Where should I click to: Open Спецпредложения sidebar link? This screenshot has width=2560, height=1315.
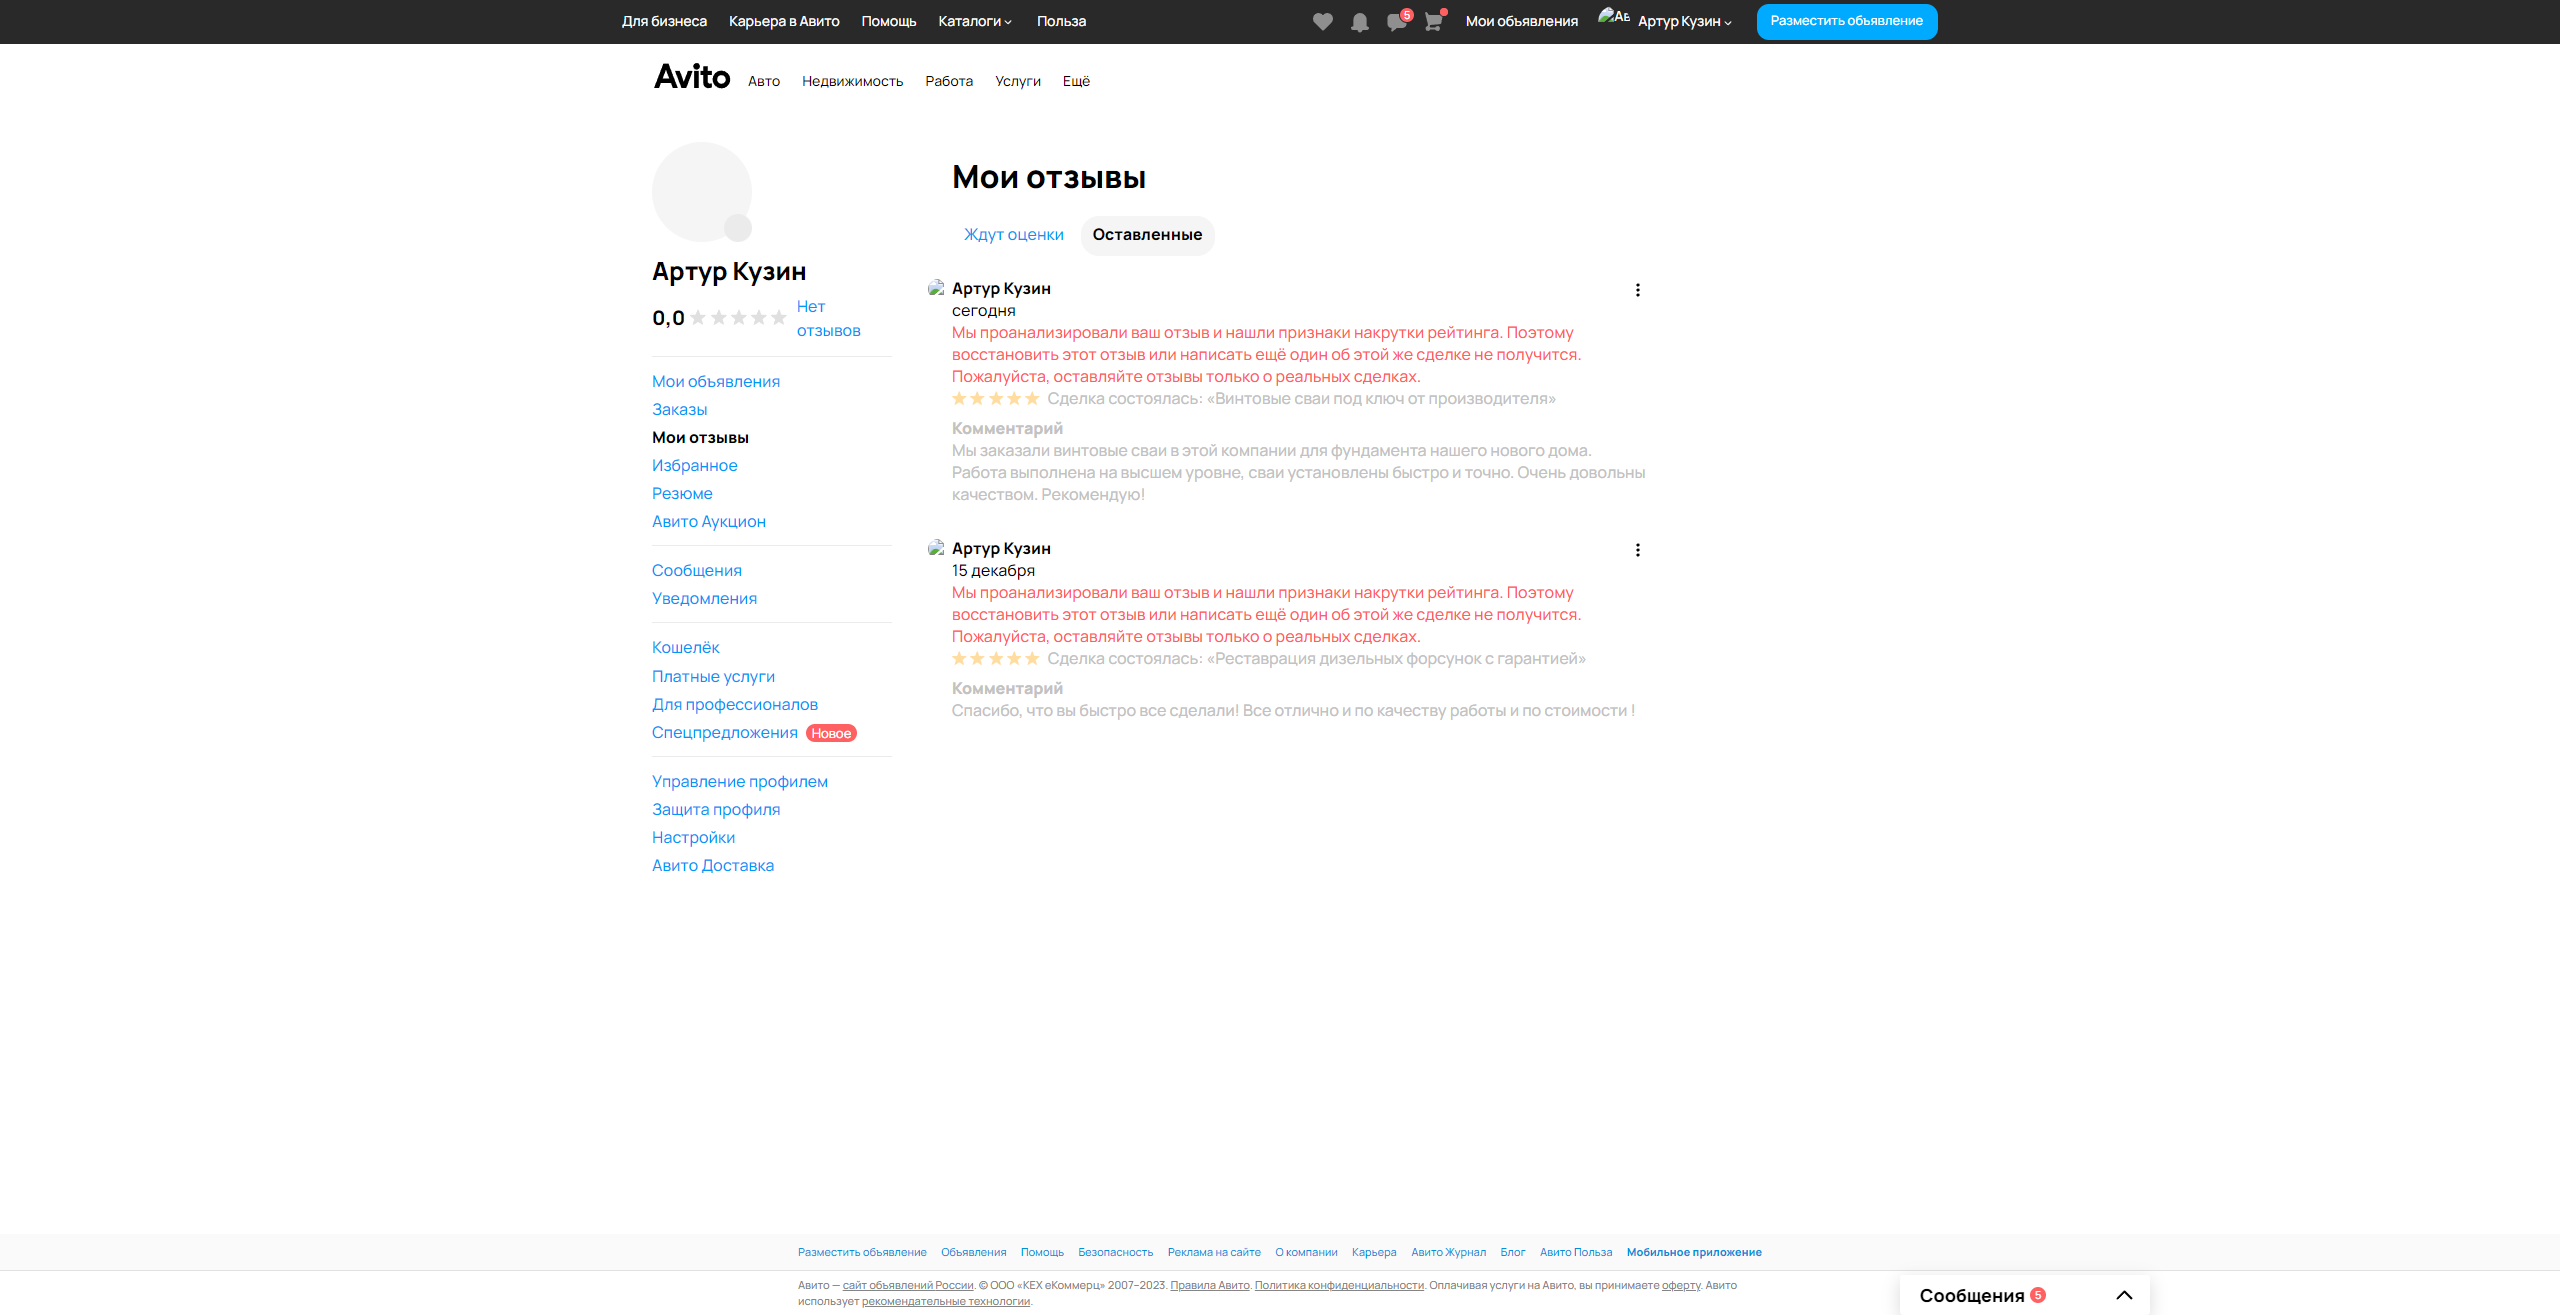[725, 733]
